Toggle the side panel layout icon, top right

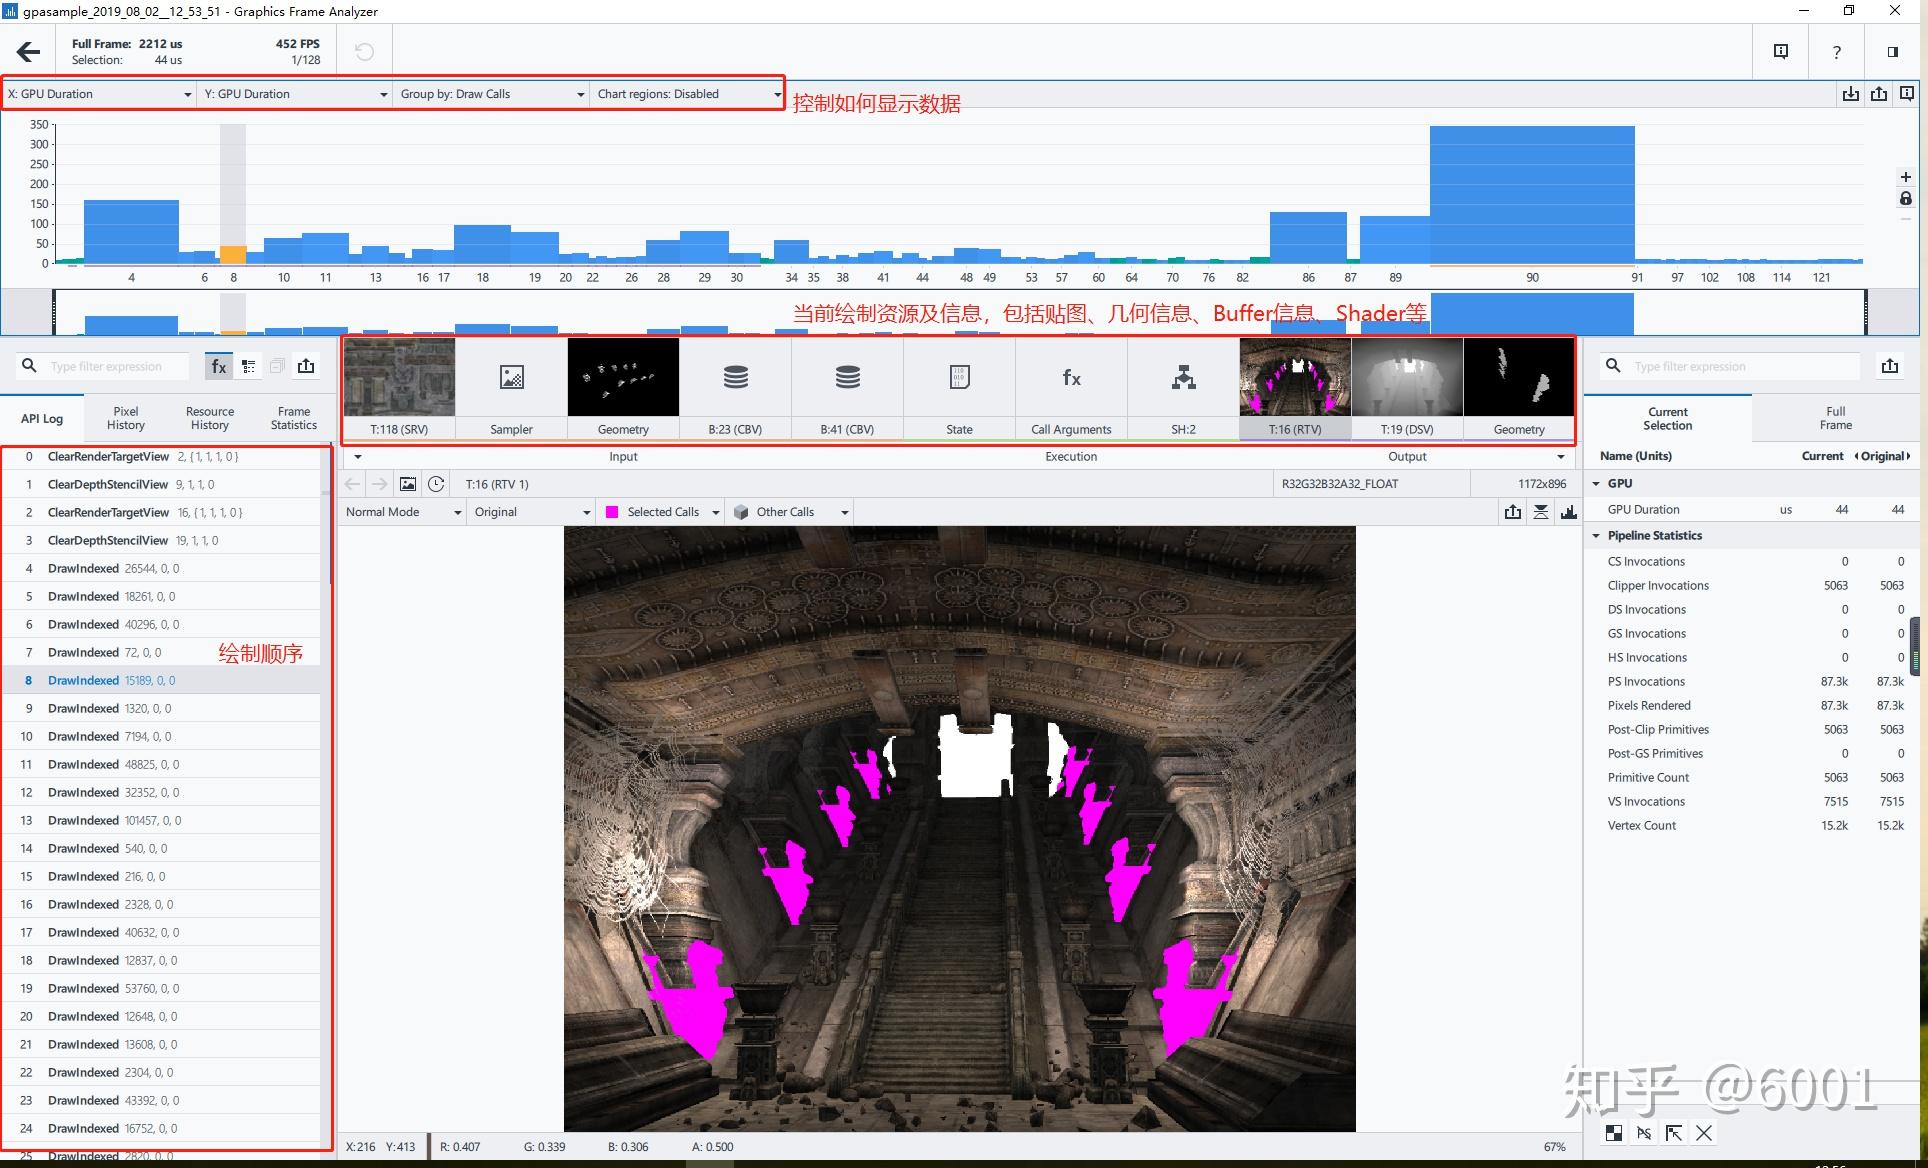pyautogui.click(x=1892, y=52)
